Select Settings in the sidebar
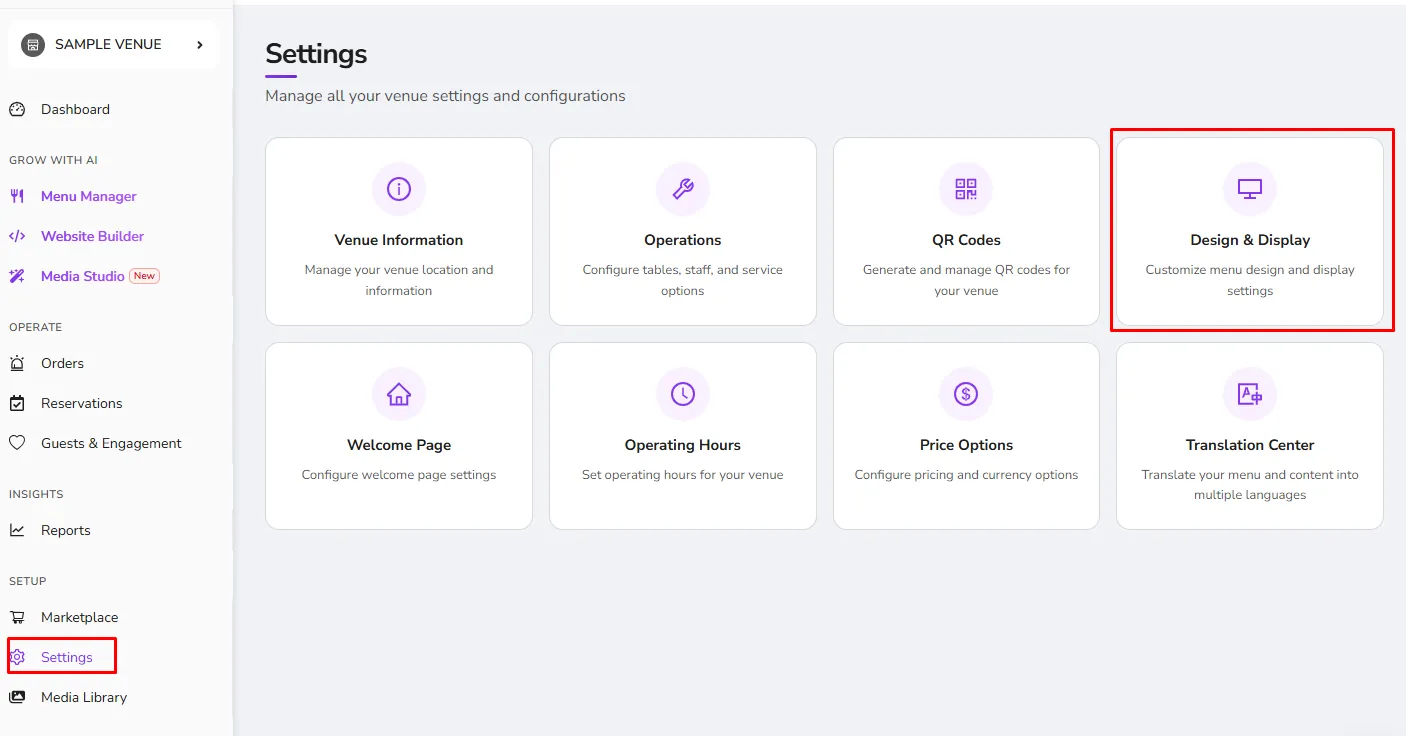Screen dimensions: 1406x736 pos(66,657)
